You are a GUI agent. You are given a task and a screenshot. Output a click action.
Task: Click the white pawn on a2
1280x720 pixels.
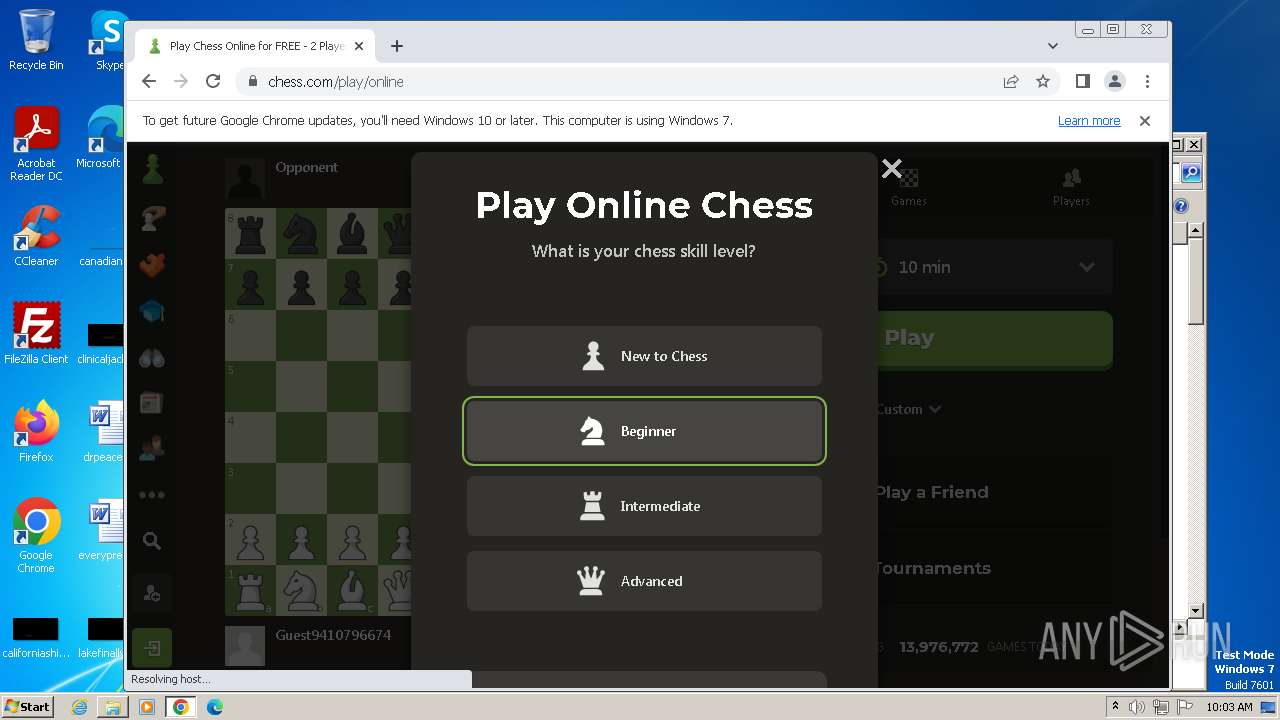tap(250, 540)
